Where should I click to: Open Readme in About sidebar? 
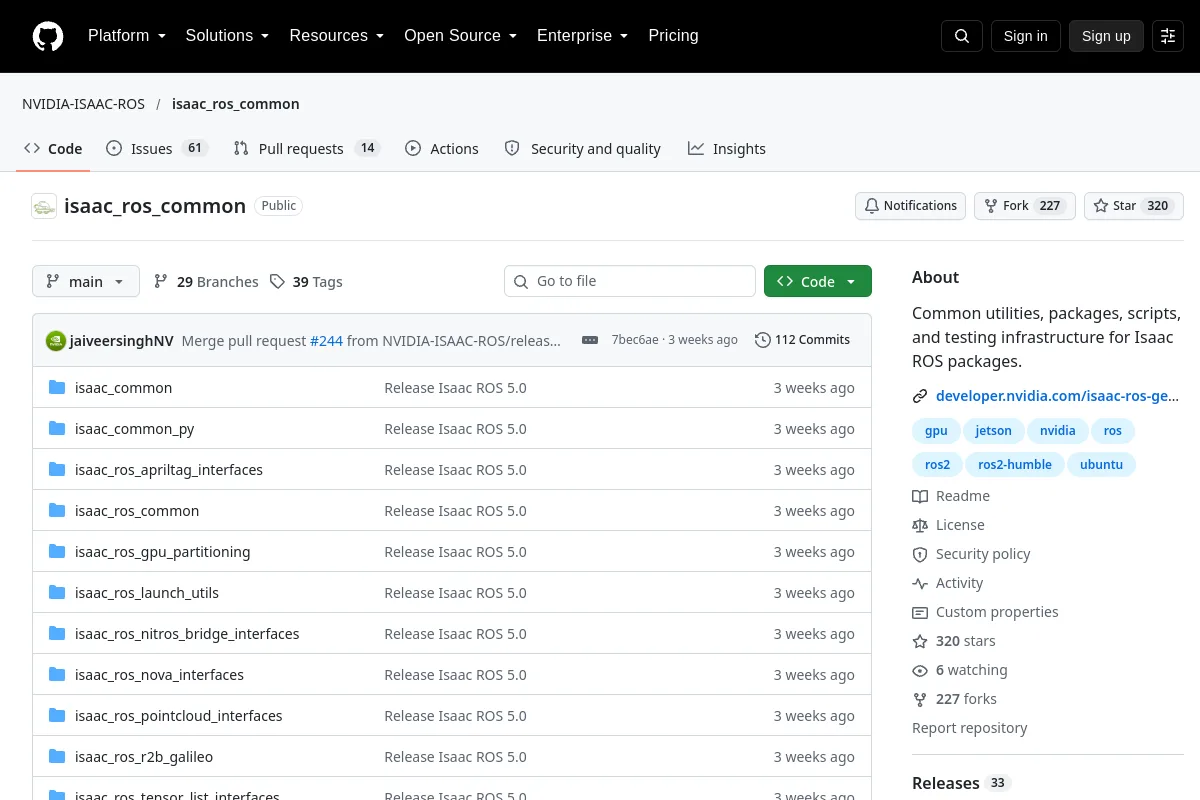951,496
